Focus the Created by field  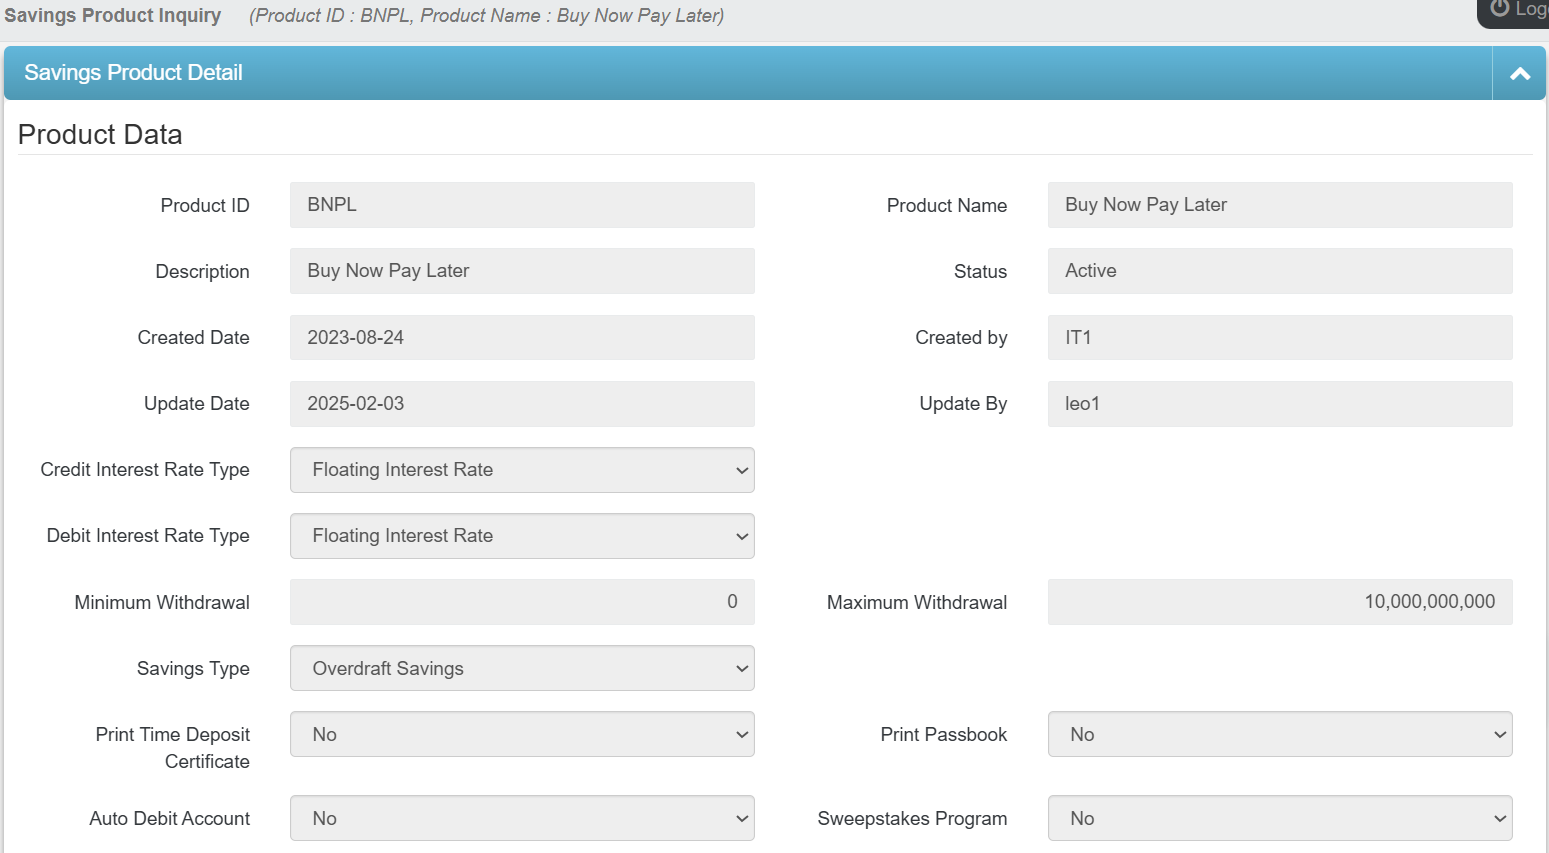coord(1279,337)
